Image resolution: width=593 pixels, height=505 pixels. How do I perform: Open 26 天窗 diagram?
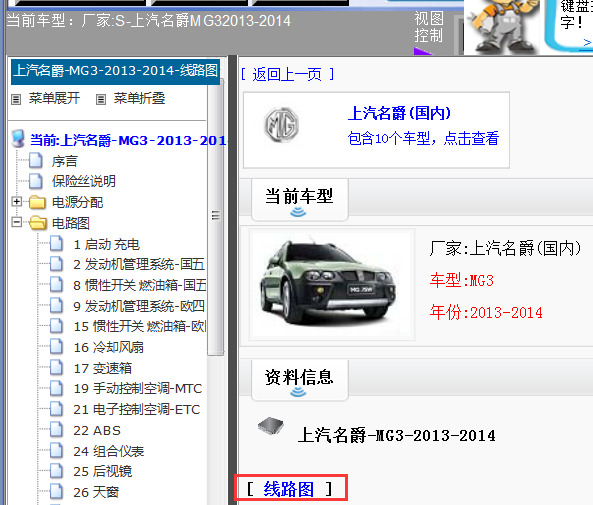click(x=96, y=492)
